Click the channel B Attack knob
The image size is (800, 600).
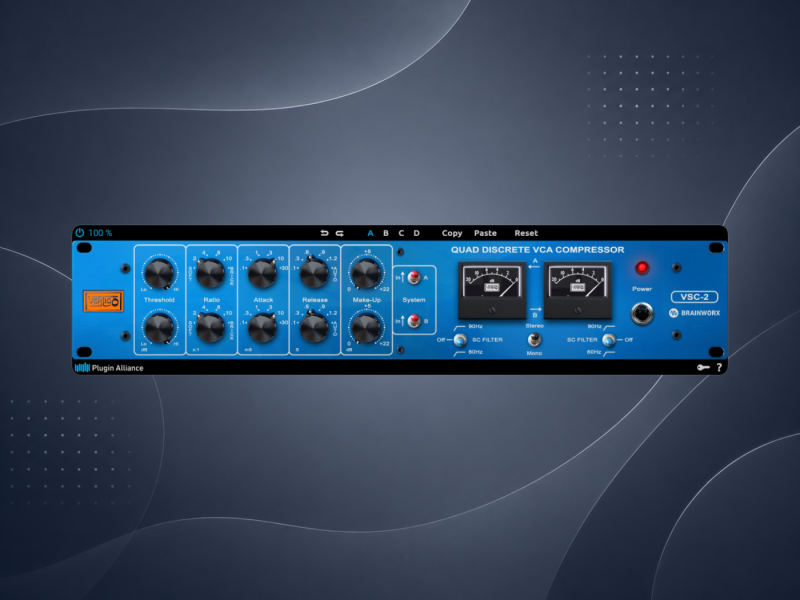(x=262, y=327)
